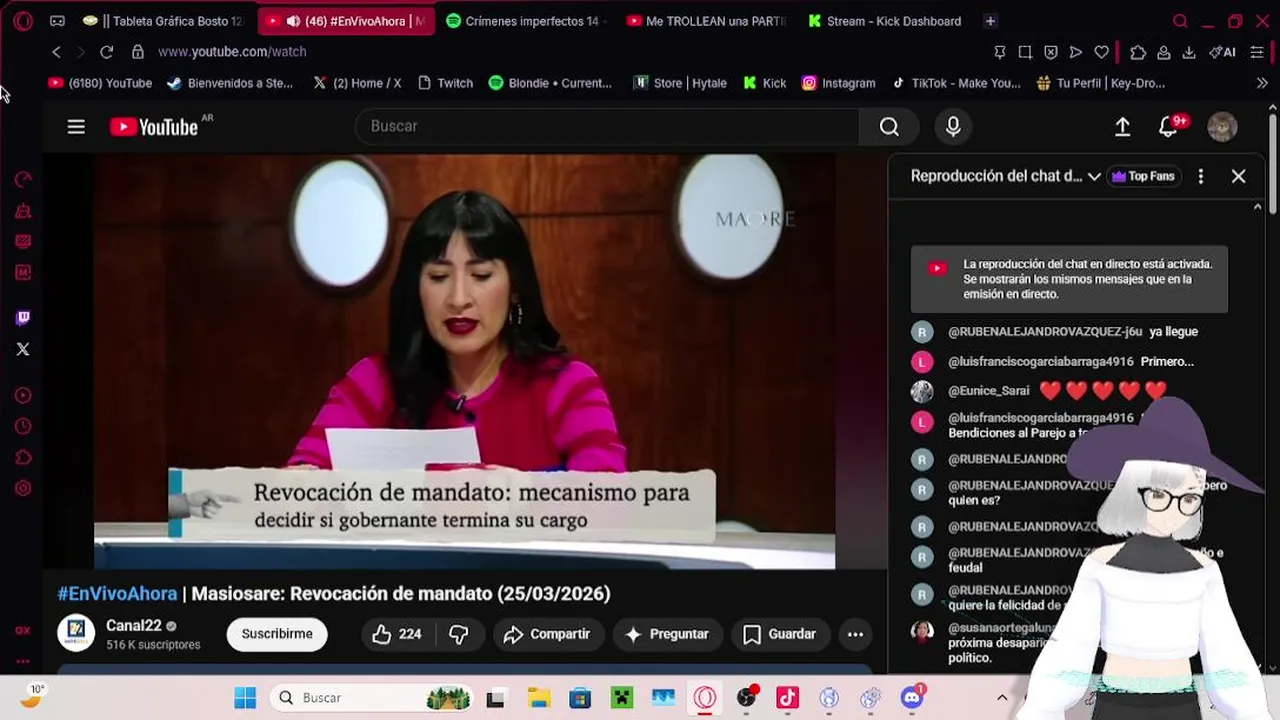
Task: Open a new browser tab
Action: [x=990, y=21]
